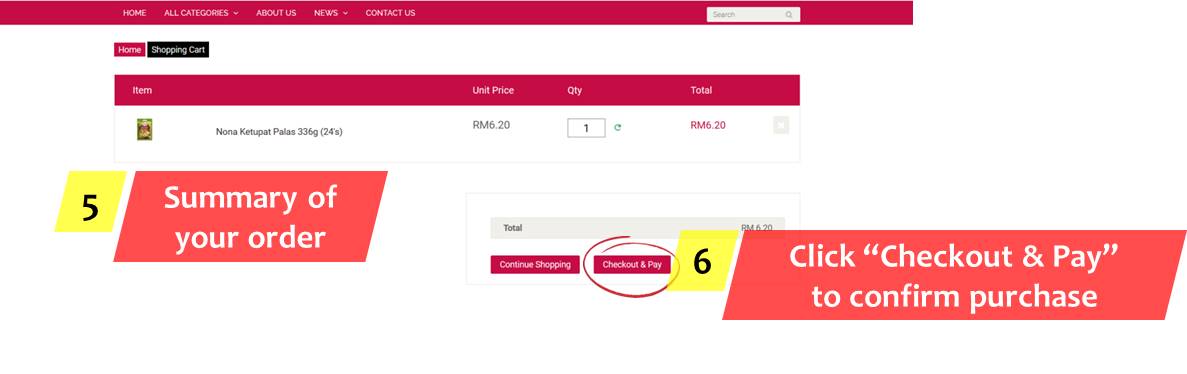Go to the Home menu item
Viewport: 1187px width, 374px height.
coord(135,13)
